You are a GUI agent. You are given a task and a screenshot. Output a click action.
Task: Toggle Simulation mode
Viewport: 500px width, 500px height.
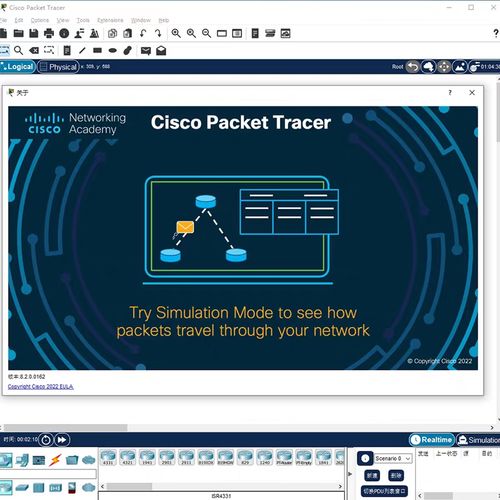478,440
